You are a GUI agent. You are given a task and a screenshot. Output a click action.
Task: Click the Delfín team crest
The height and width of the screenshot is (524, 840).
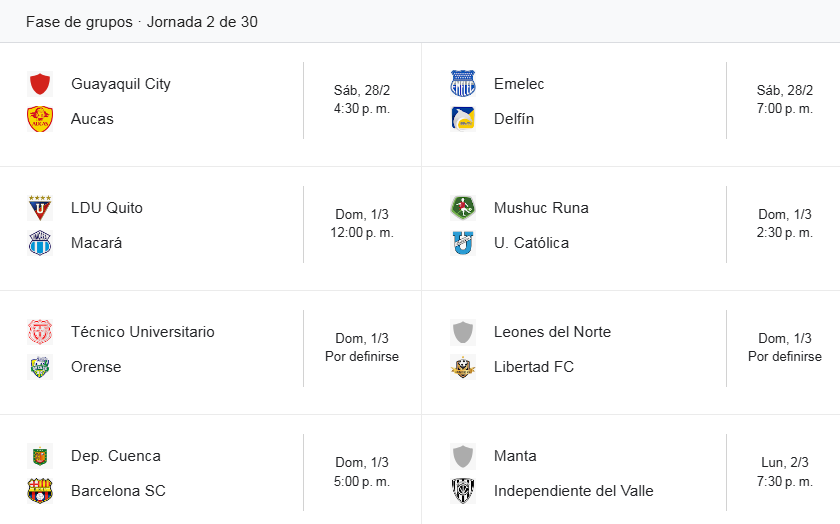[x=463, y=119]
